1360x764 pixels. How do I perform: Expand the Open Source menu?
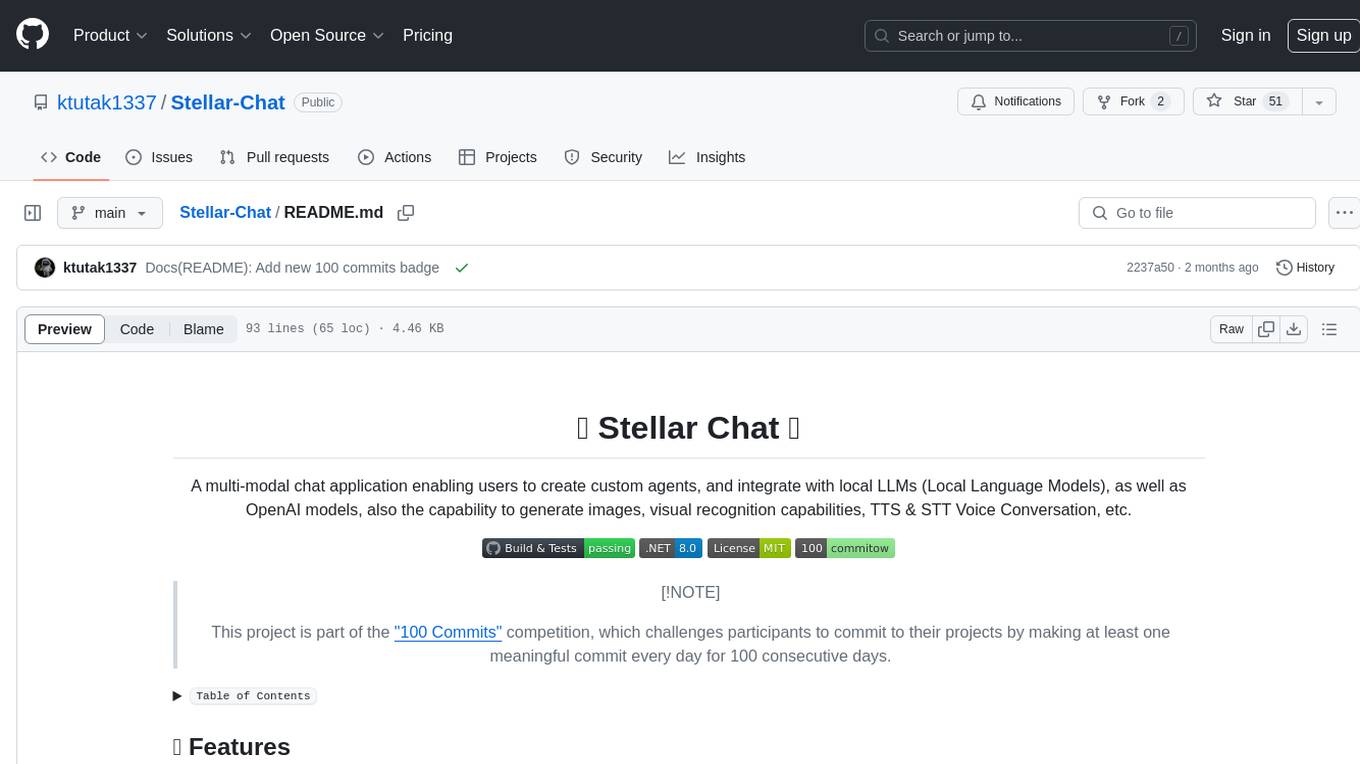coord(327,35)
